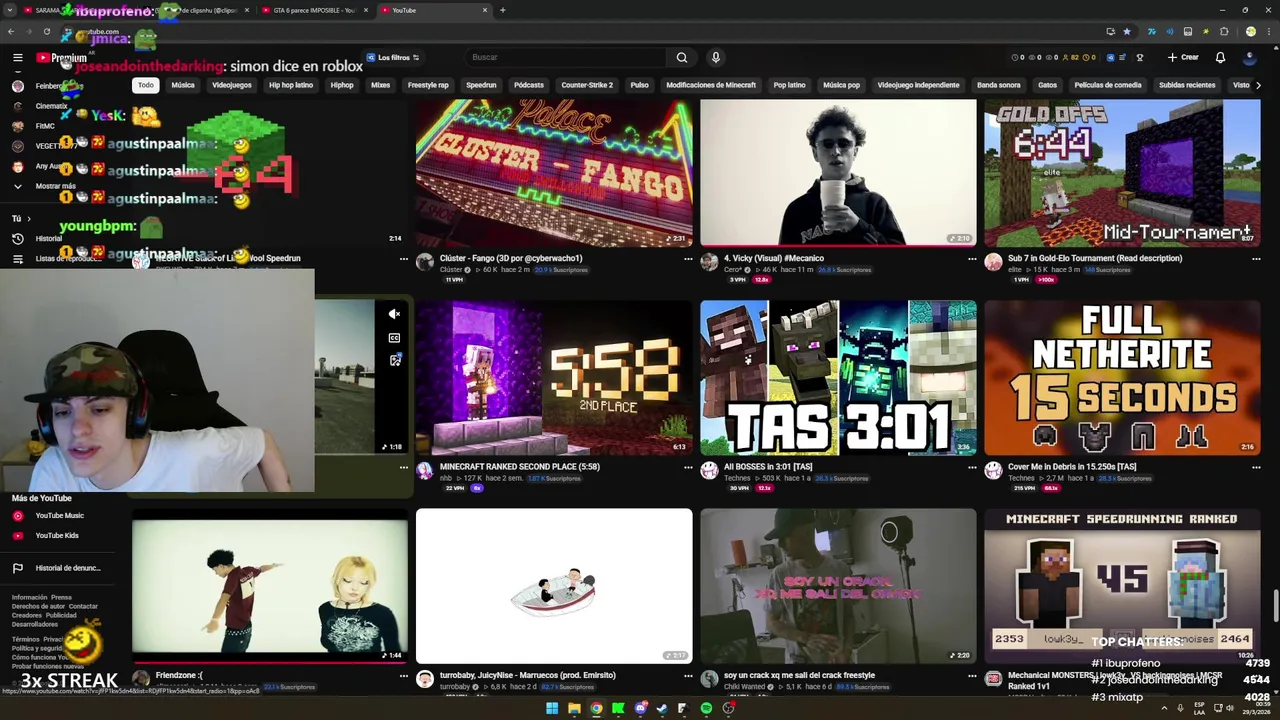Select the Todo filter chip

146,85
